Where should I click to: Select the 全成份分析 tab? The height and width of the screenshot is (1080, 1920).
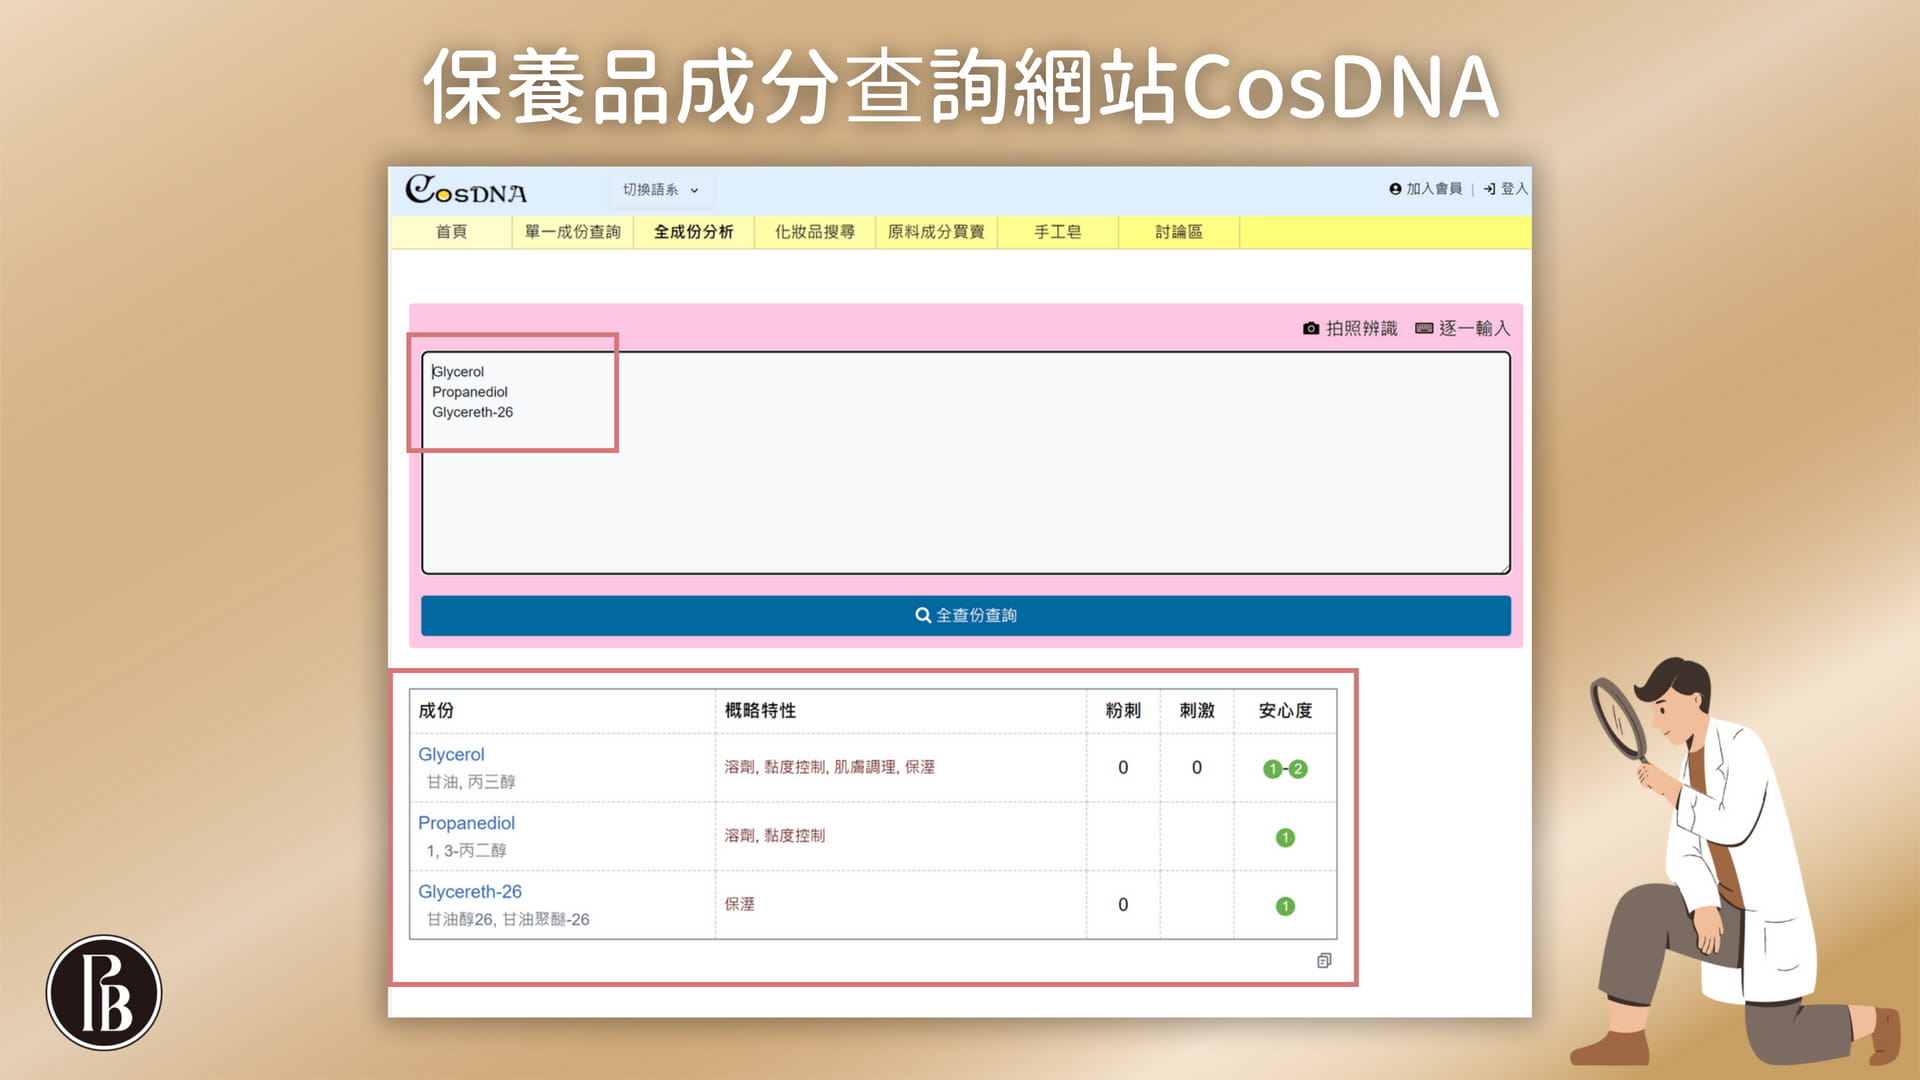tap(694, 232)
